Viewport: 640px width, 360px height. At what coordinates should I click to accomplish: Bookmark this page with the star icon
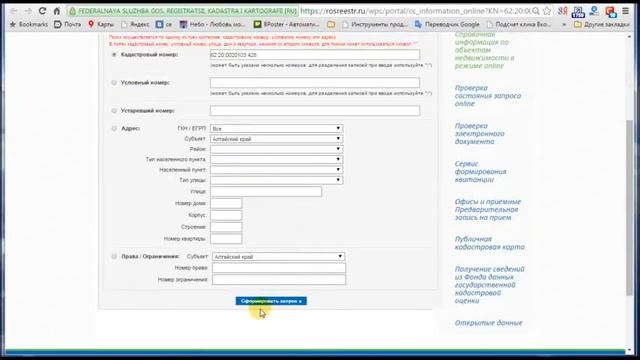[x=547, y=11]
